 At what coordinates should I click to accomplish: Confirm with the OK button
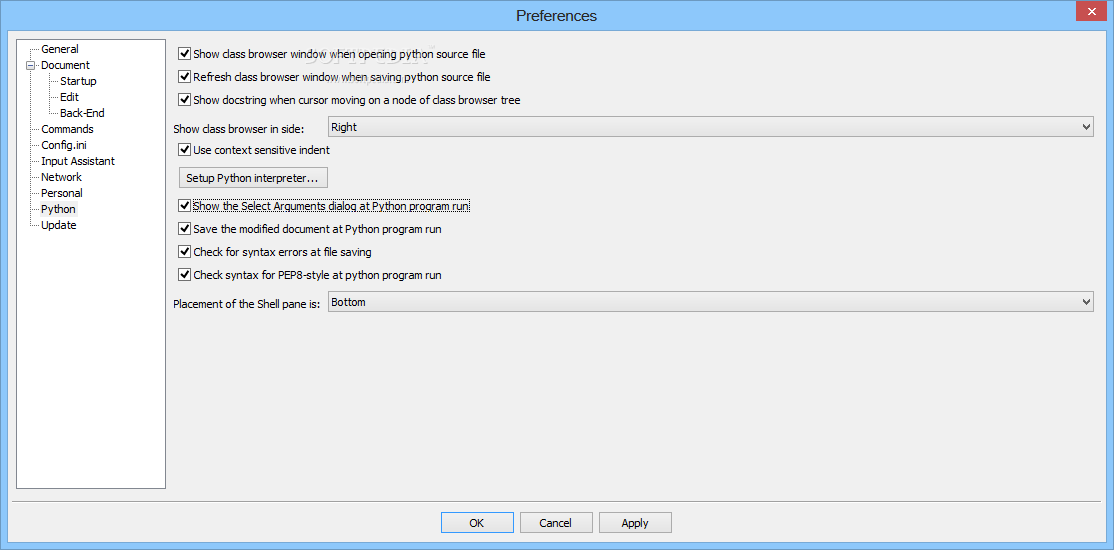[x=477, y=523]
